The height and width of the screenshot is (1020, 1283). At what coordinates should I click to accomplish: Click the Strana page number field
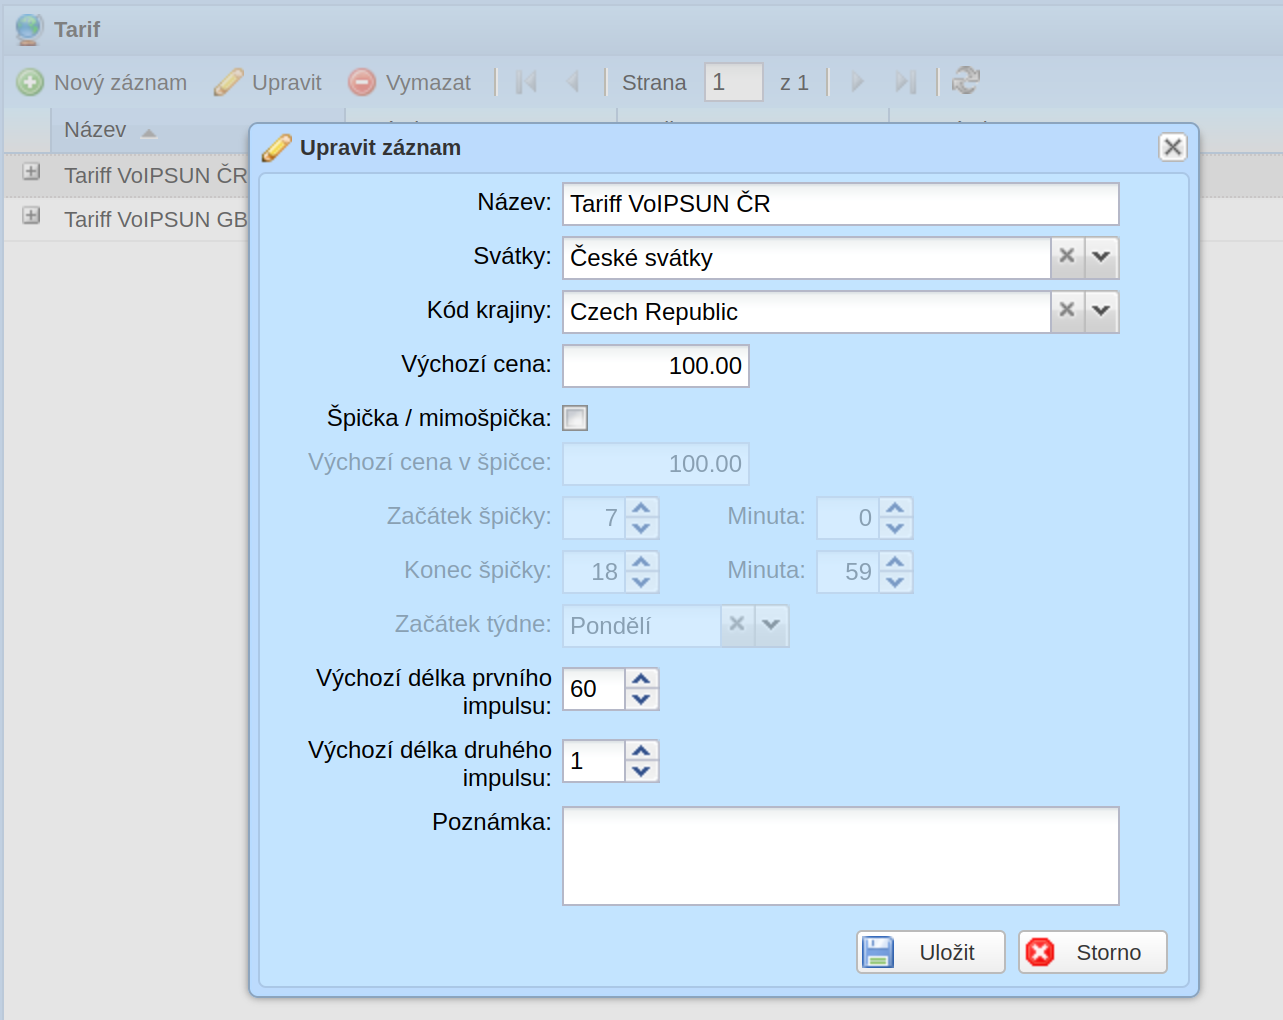[x=734, y=82]
